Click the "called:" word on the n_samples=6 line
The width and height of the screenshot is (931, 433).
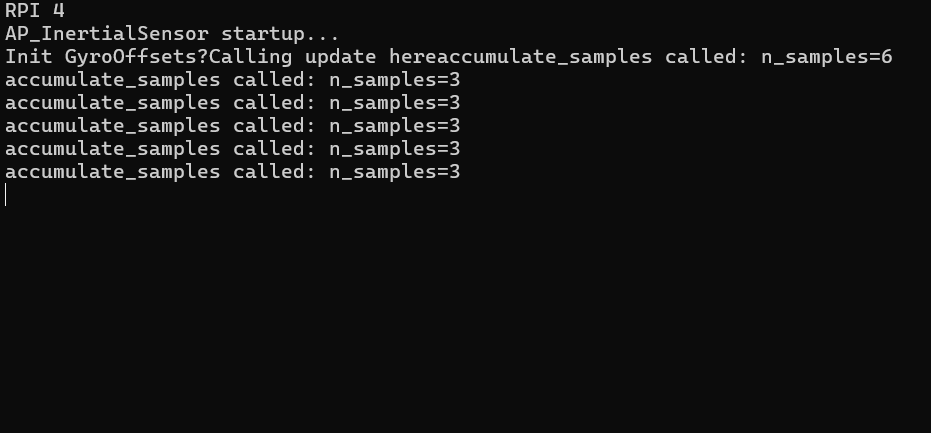point(708,57)
